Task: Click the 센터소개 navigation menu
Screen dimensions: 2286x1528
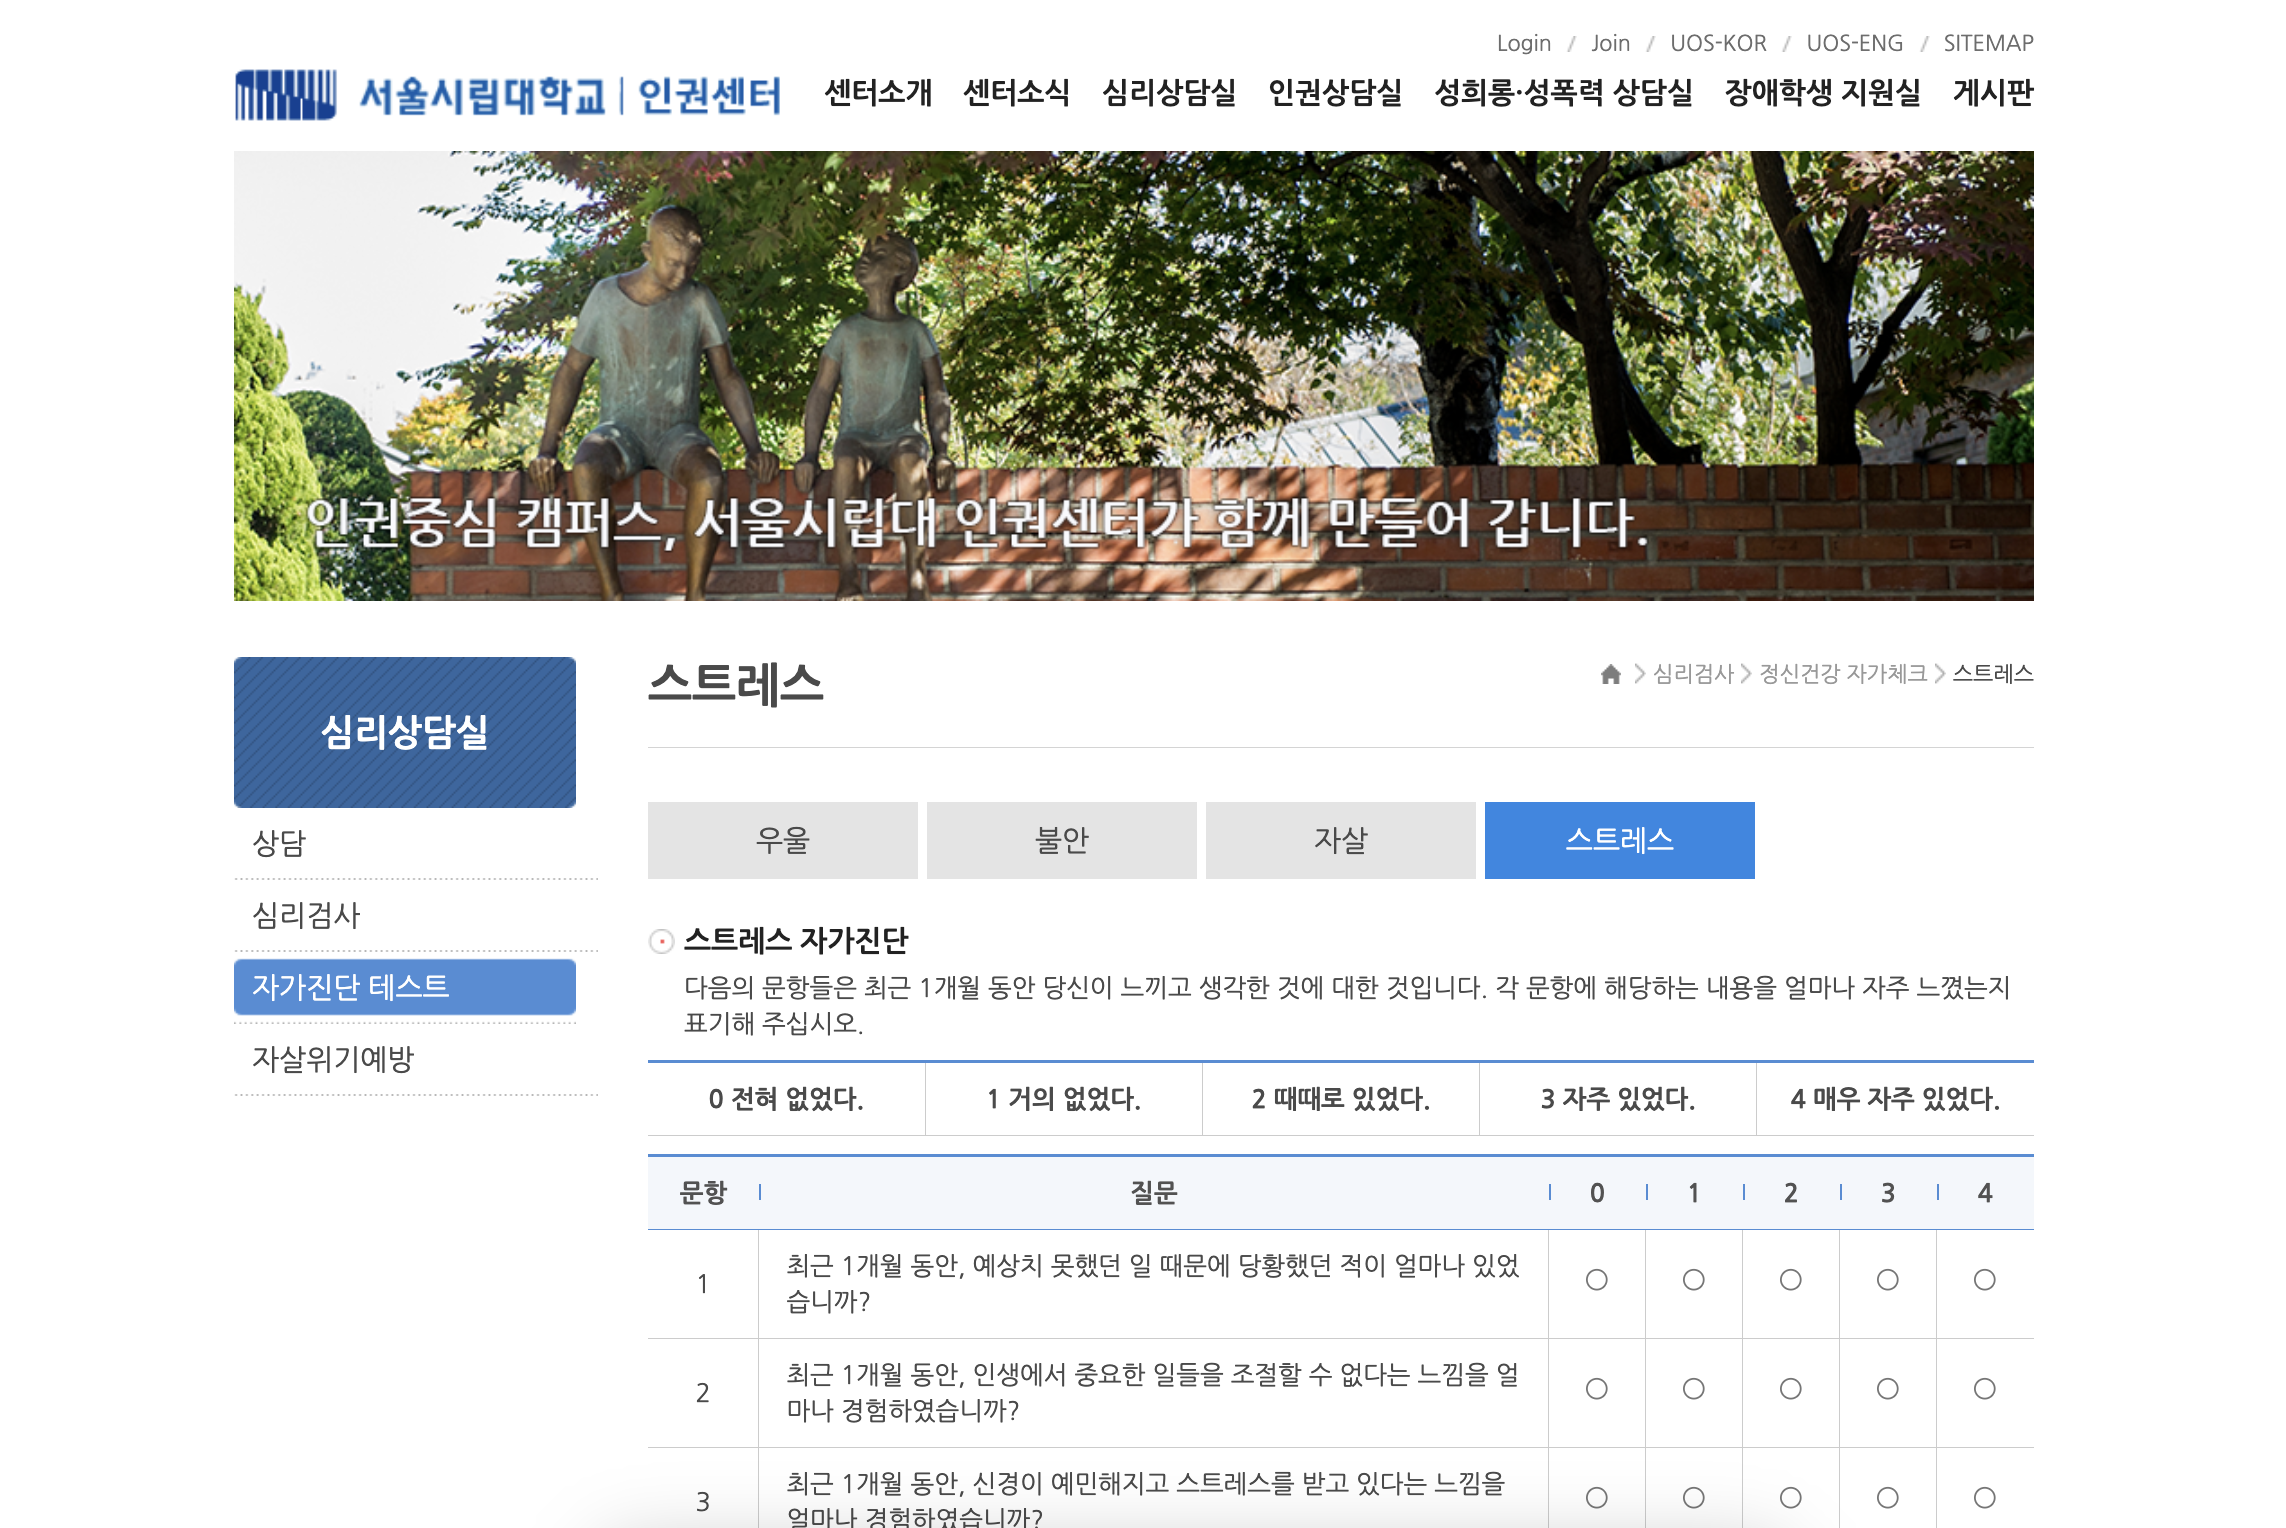Action: tap(878, 93)
